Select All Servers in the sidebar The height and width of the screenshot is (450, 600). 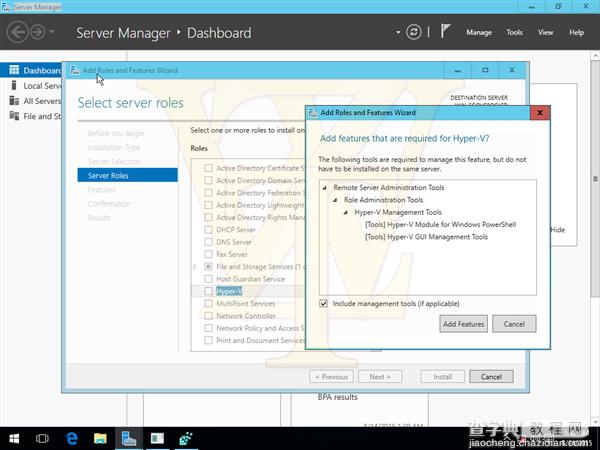(x=31, y=101)
